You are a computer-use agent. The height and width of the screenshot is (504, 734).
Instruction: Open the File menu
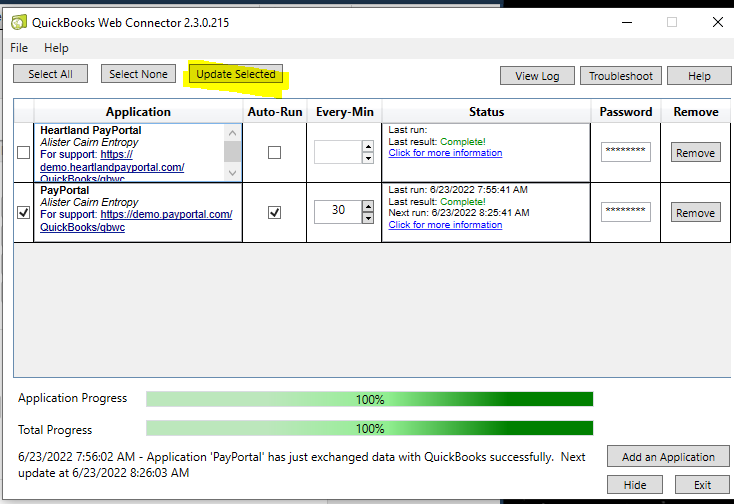click(x=19, y=48)
